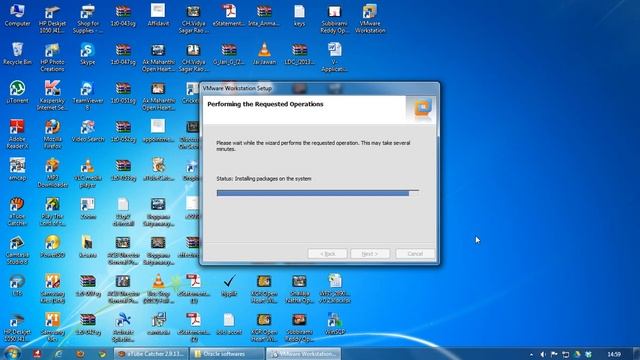Open the volume control in system tray
The width and height of the screenshot is (640, 360).
click(542, 354)
